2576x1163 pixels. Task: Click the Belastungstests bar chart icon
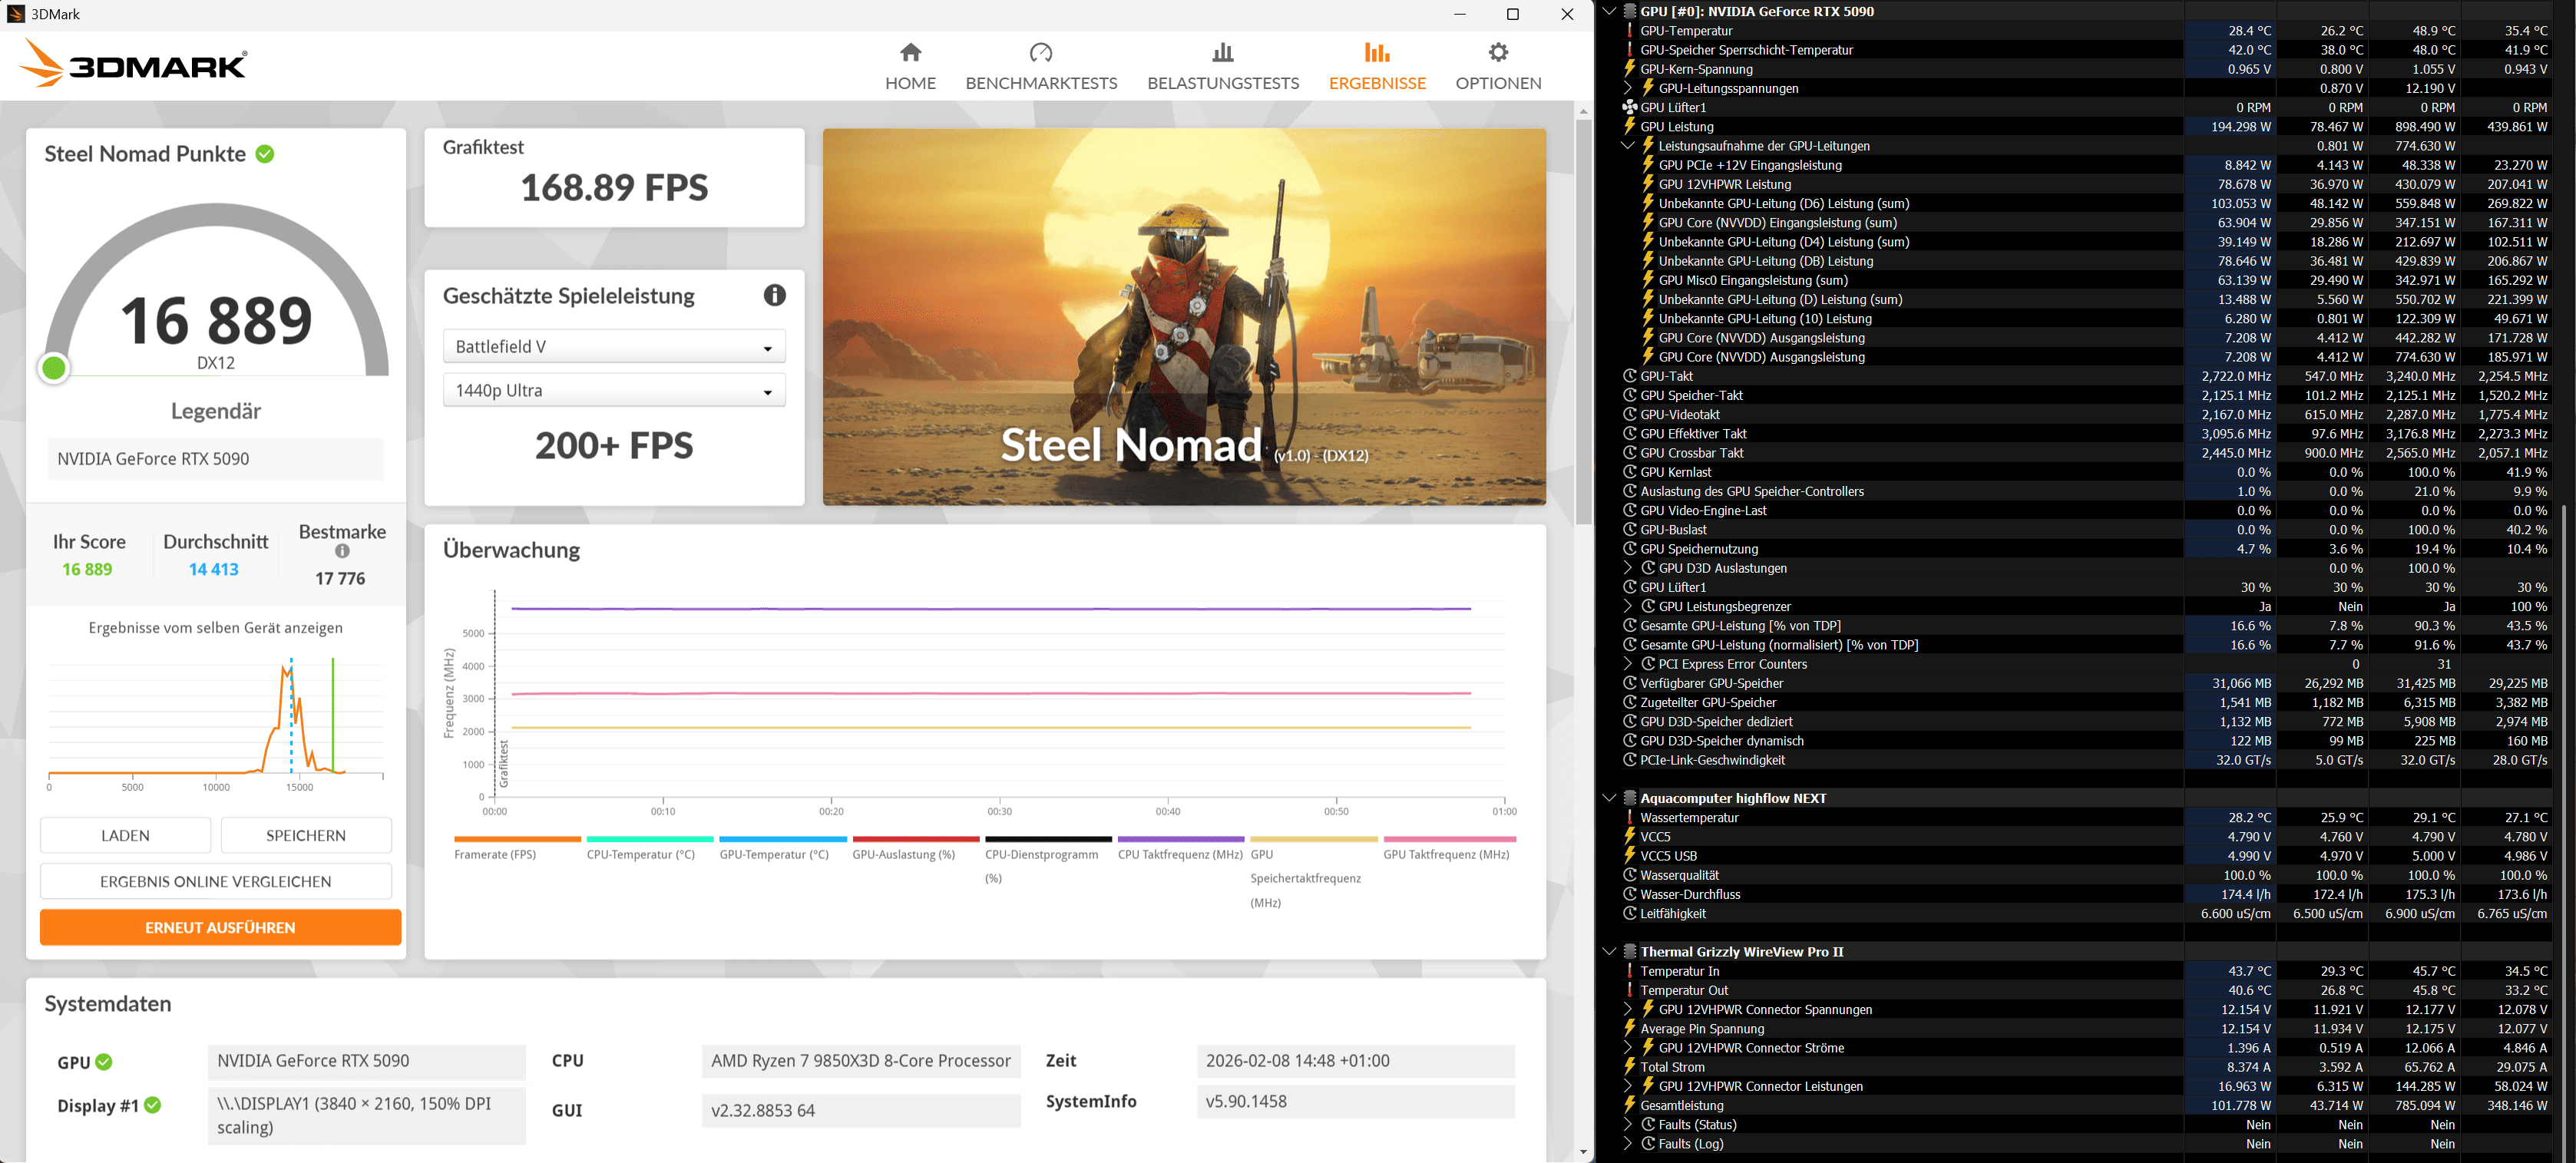click(x=1222, y=52)
